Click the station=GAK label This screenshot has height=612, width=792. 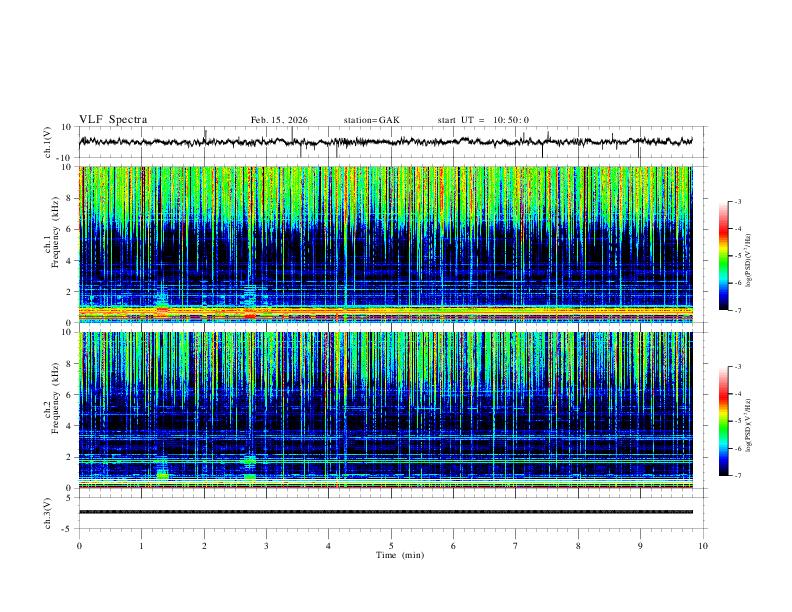coord(371,120)
